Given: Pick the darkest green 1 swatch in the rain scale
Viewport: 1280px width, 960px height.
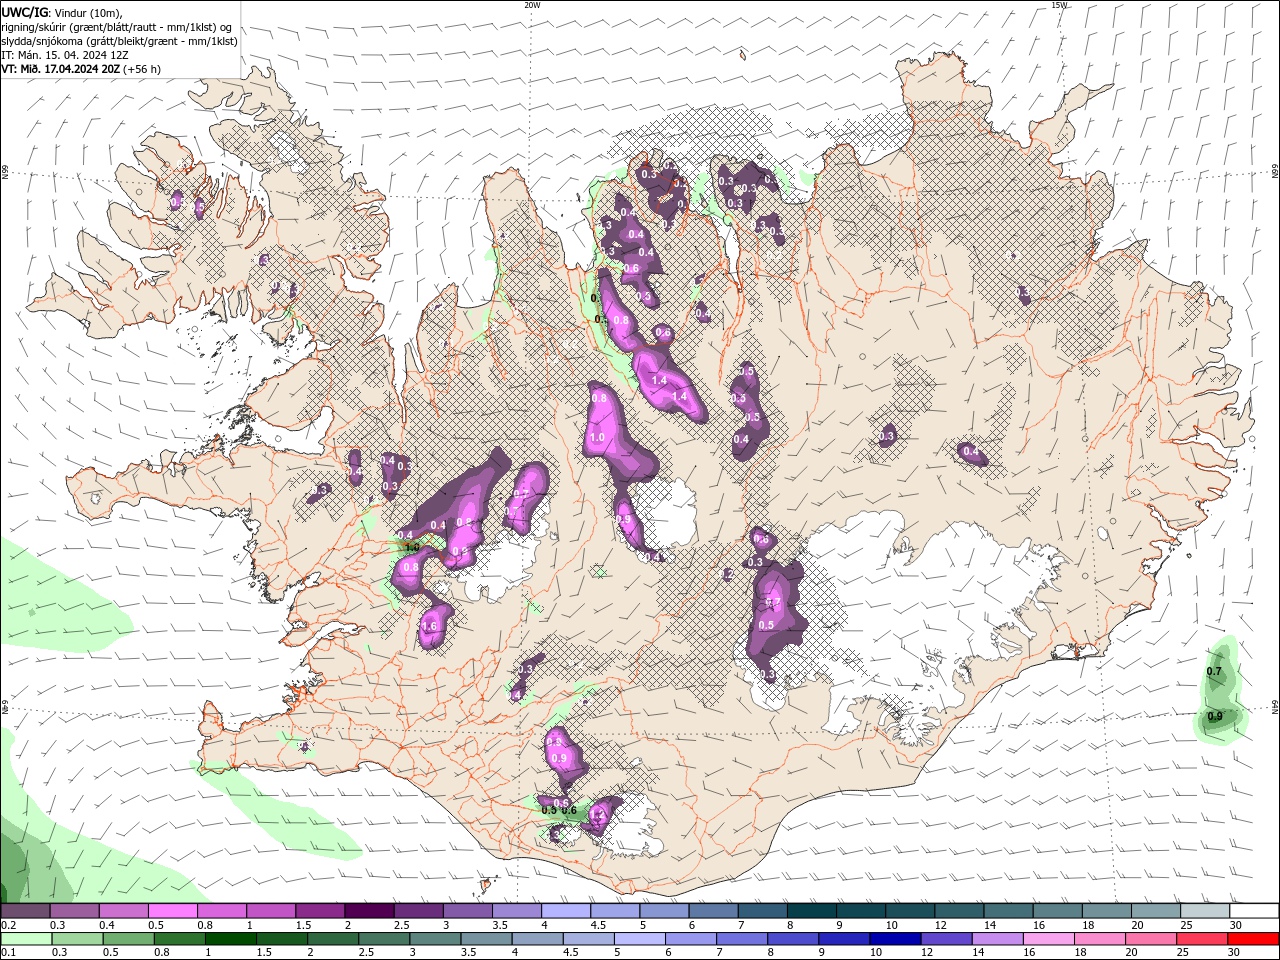Looking at the screenshot, I should tap(231, 939).
